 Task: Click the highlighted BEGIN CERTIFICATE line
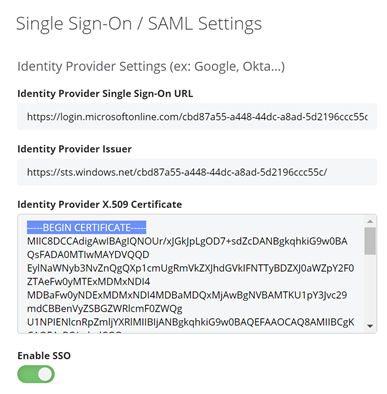coord(87,228)
